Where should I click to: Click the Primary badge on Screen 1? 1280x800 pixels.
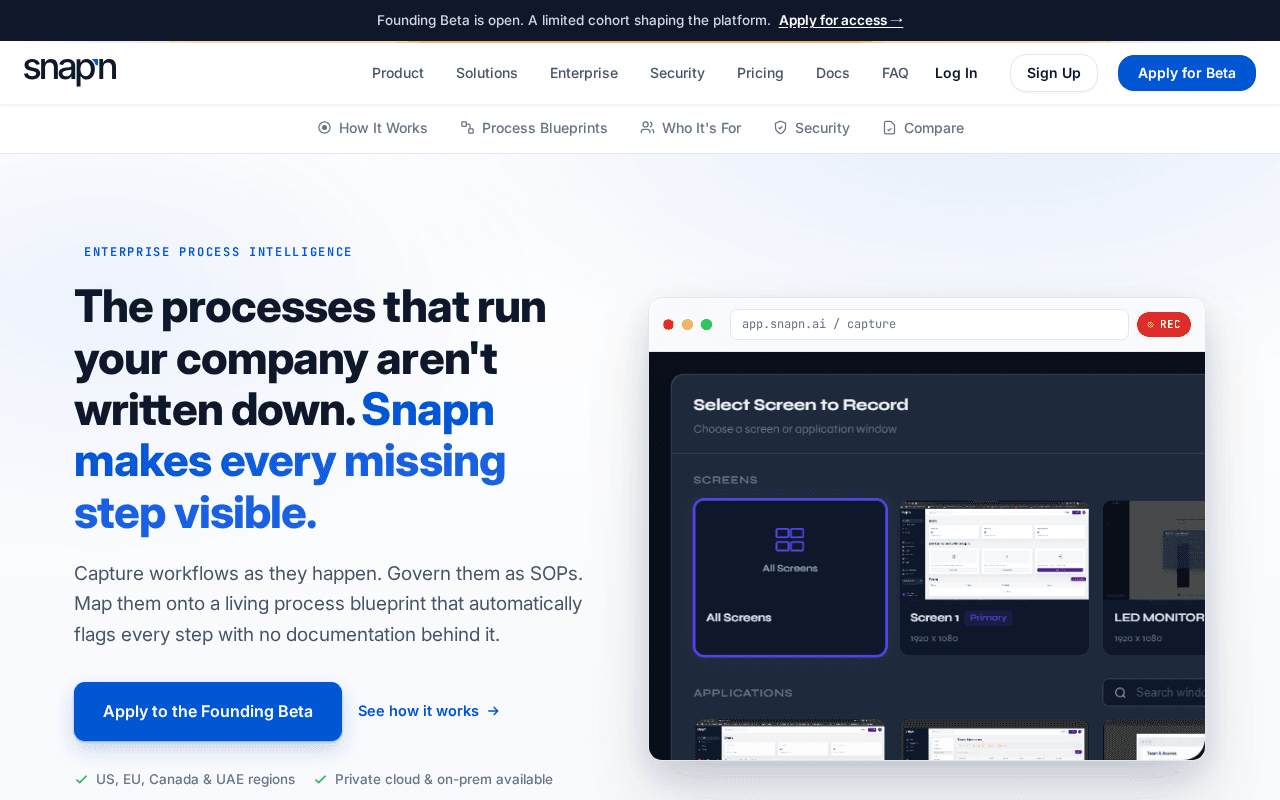988,618
